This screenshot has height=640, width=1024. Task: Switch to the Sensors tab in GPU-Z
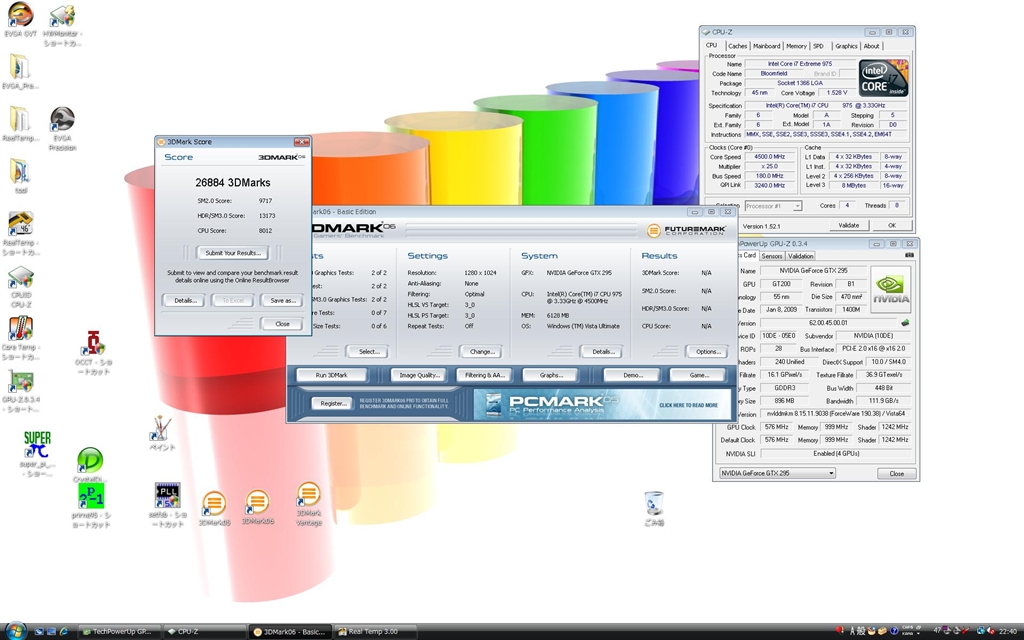[x=771, y=256]
